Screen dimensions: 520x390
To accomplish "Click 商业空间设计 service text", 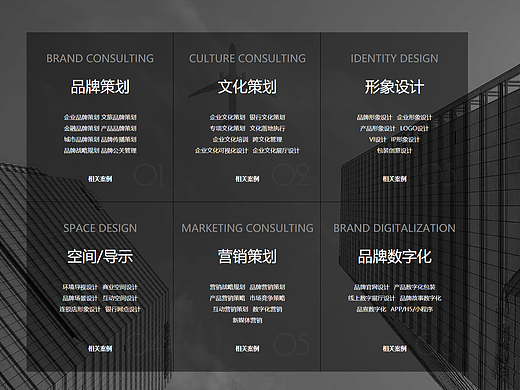I will tap(120, 287).
